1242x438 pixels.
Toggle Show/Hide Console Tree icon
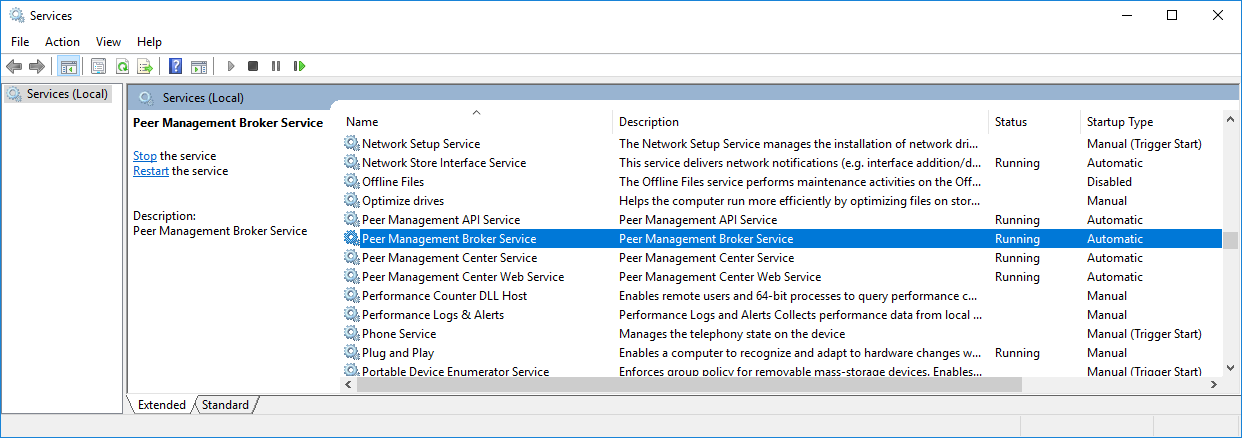[69, 67]
